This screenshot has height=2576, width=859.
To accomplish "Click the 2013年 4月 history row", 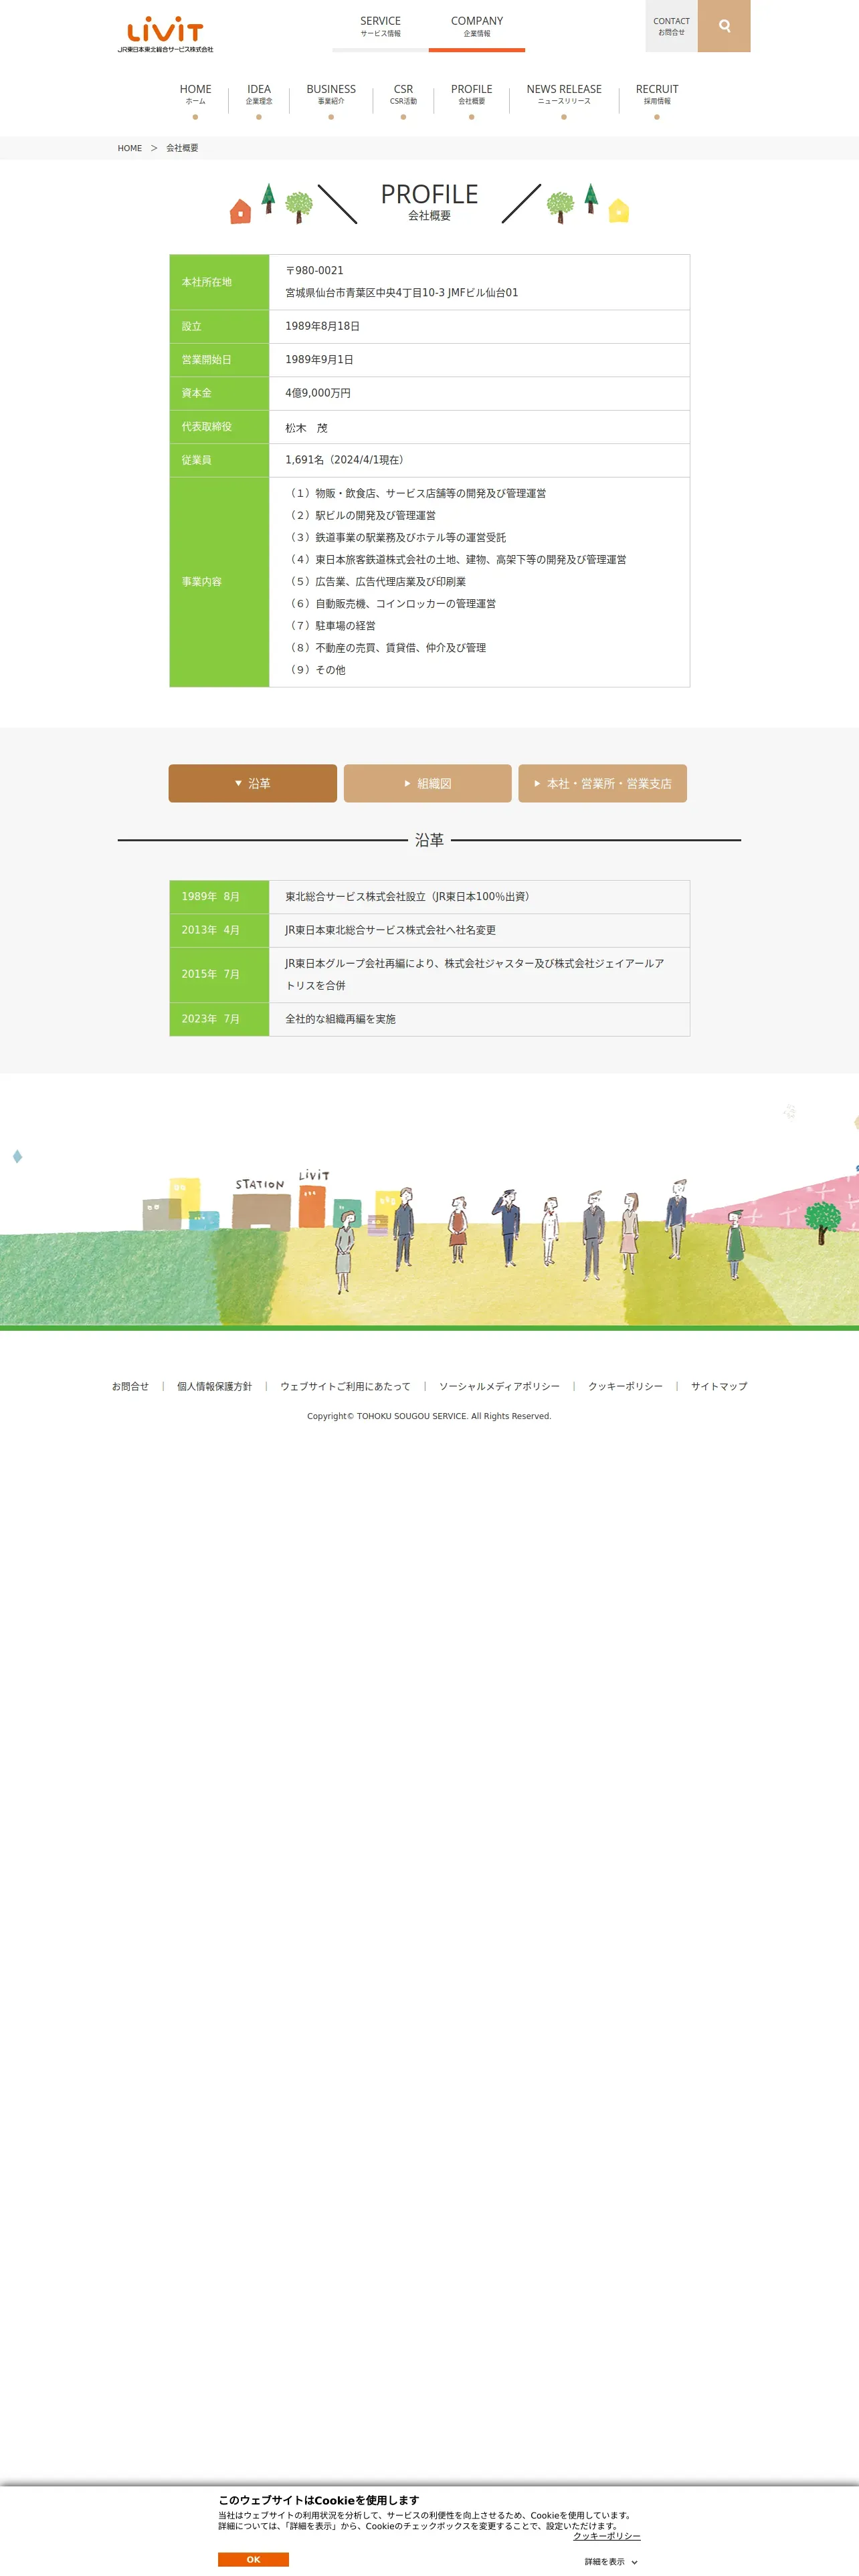I will (429, 930).
